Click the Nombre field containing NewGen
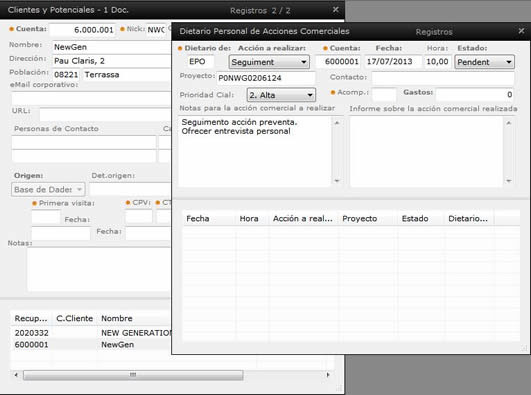 click(112, 47)
